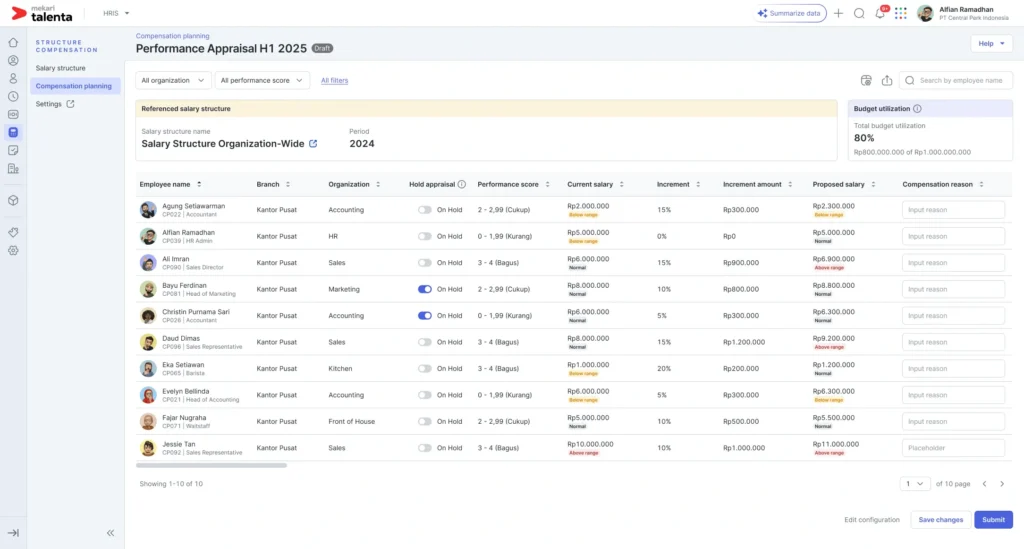Open external link beside Salary Structure Organization-Wide

[x=313, y=144]
